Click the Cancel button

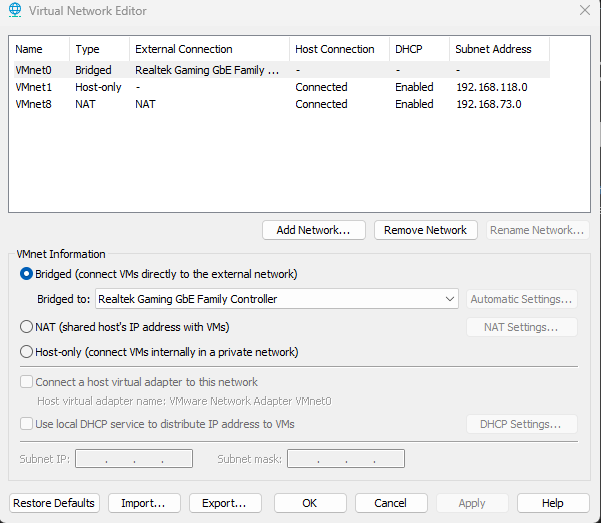point(391,503)
